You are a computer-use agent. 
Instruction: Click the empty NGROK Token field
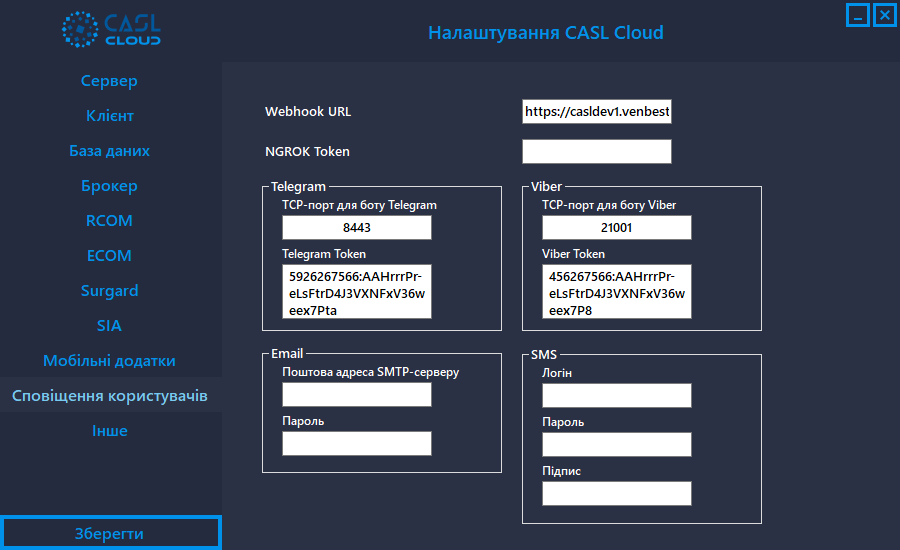(597, 152)
